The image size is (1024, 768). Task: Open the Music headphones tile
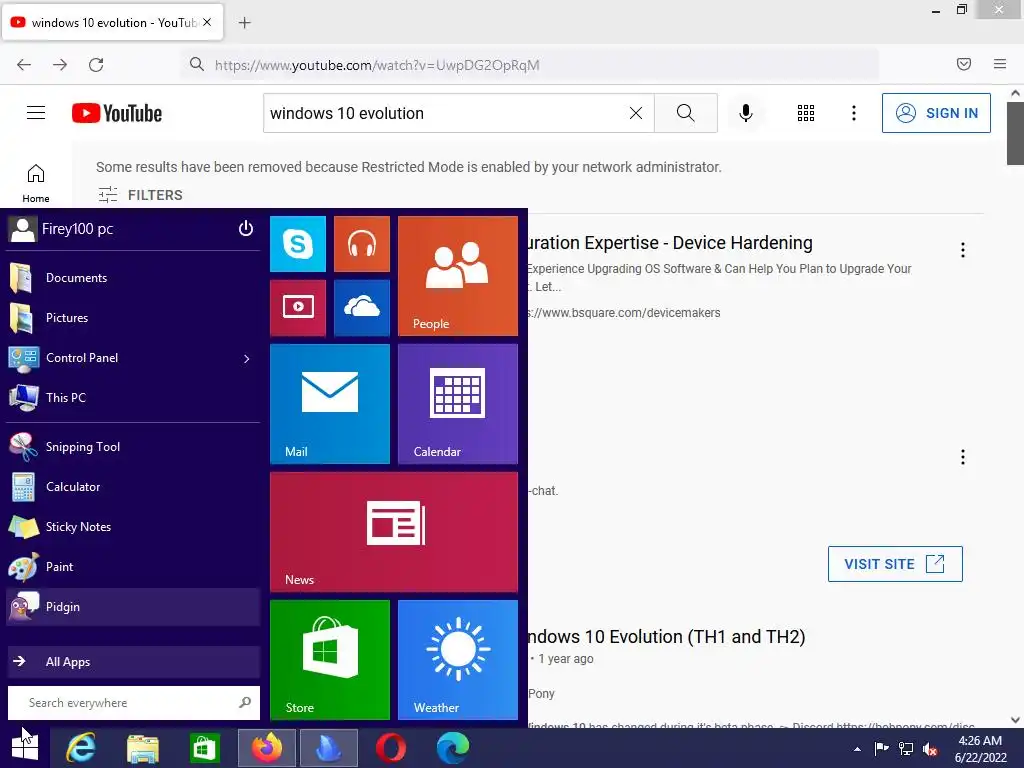point(362,244)
